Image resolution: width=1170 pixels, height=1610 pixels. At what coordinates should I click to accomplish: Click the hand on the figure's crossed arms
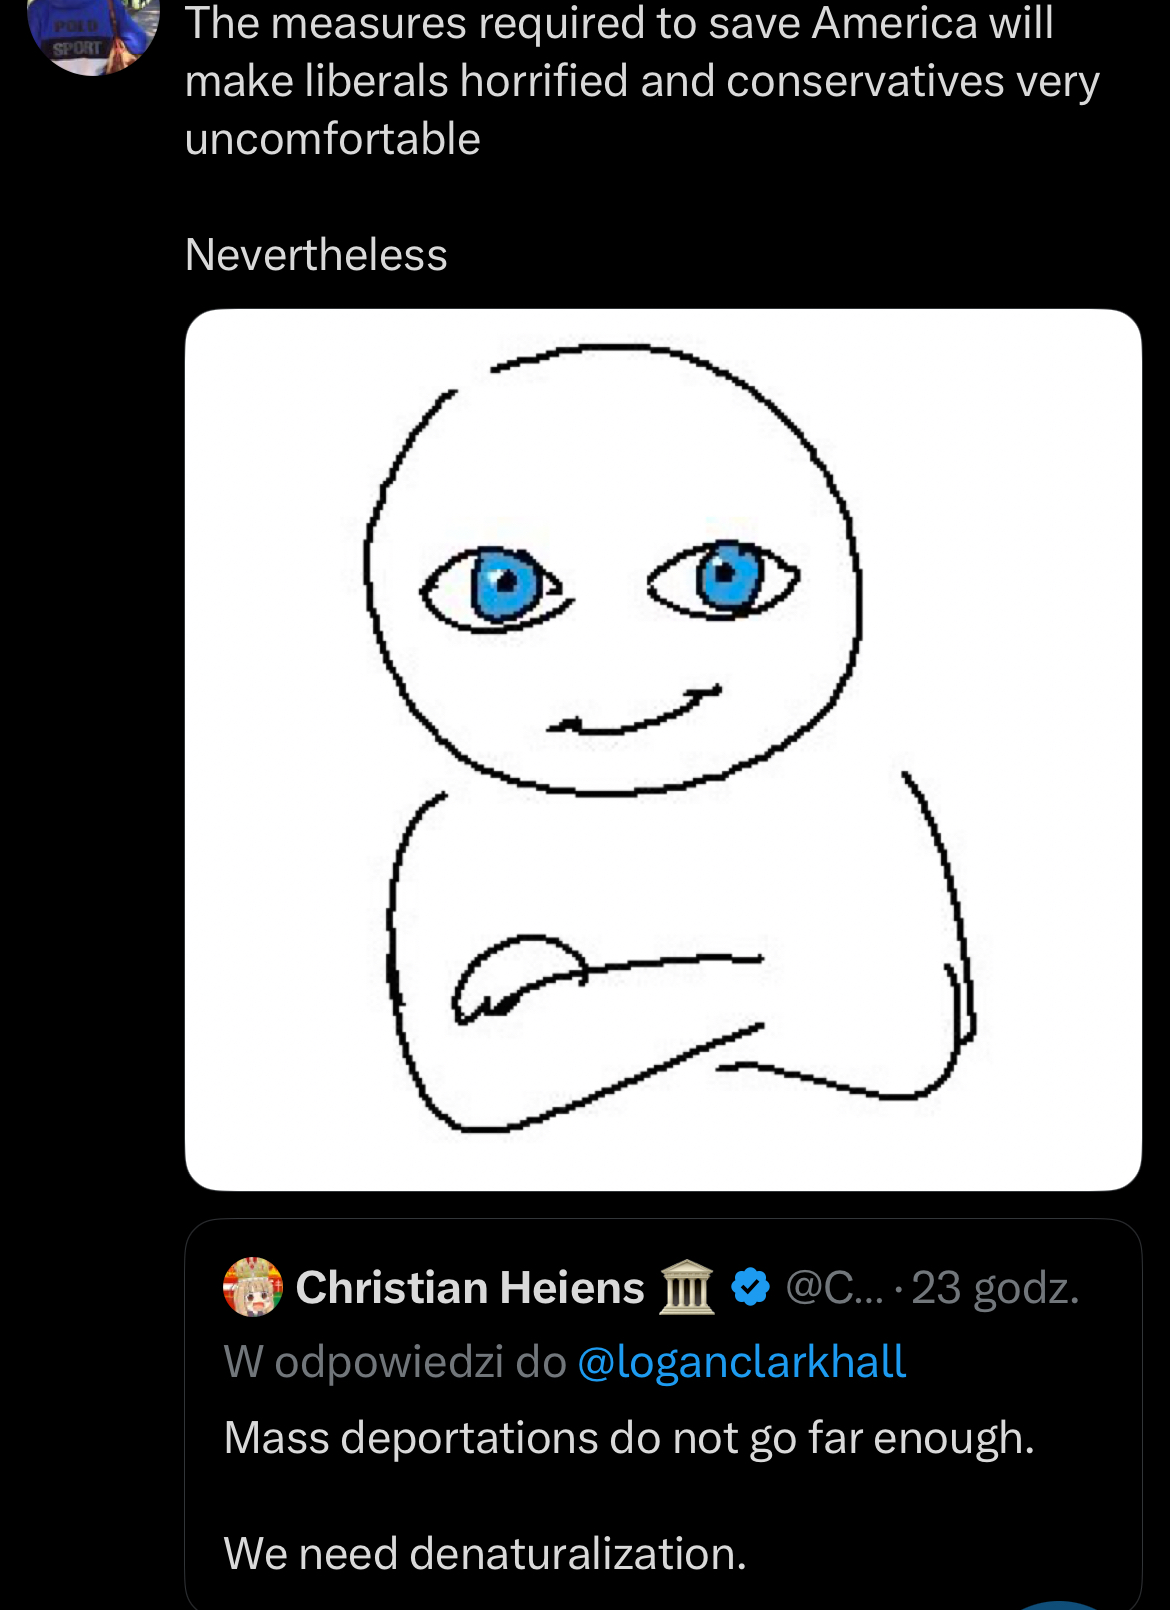coord(519,979)
